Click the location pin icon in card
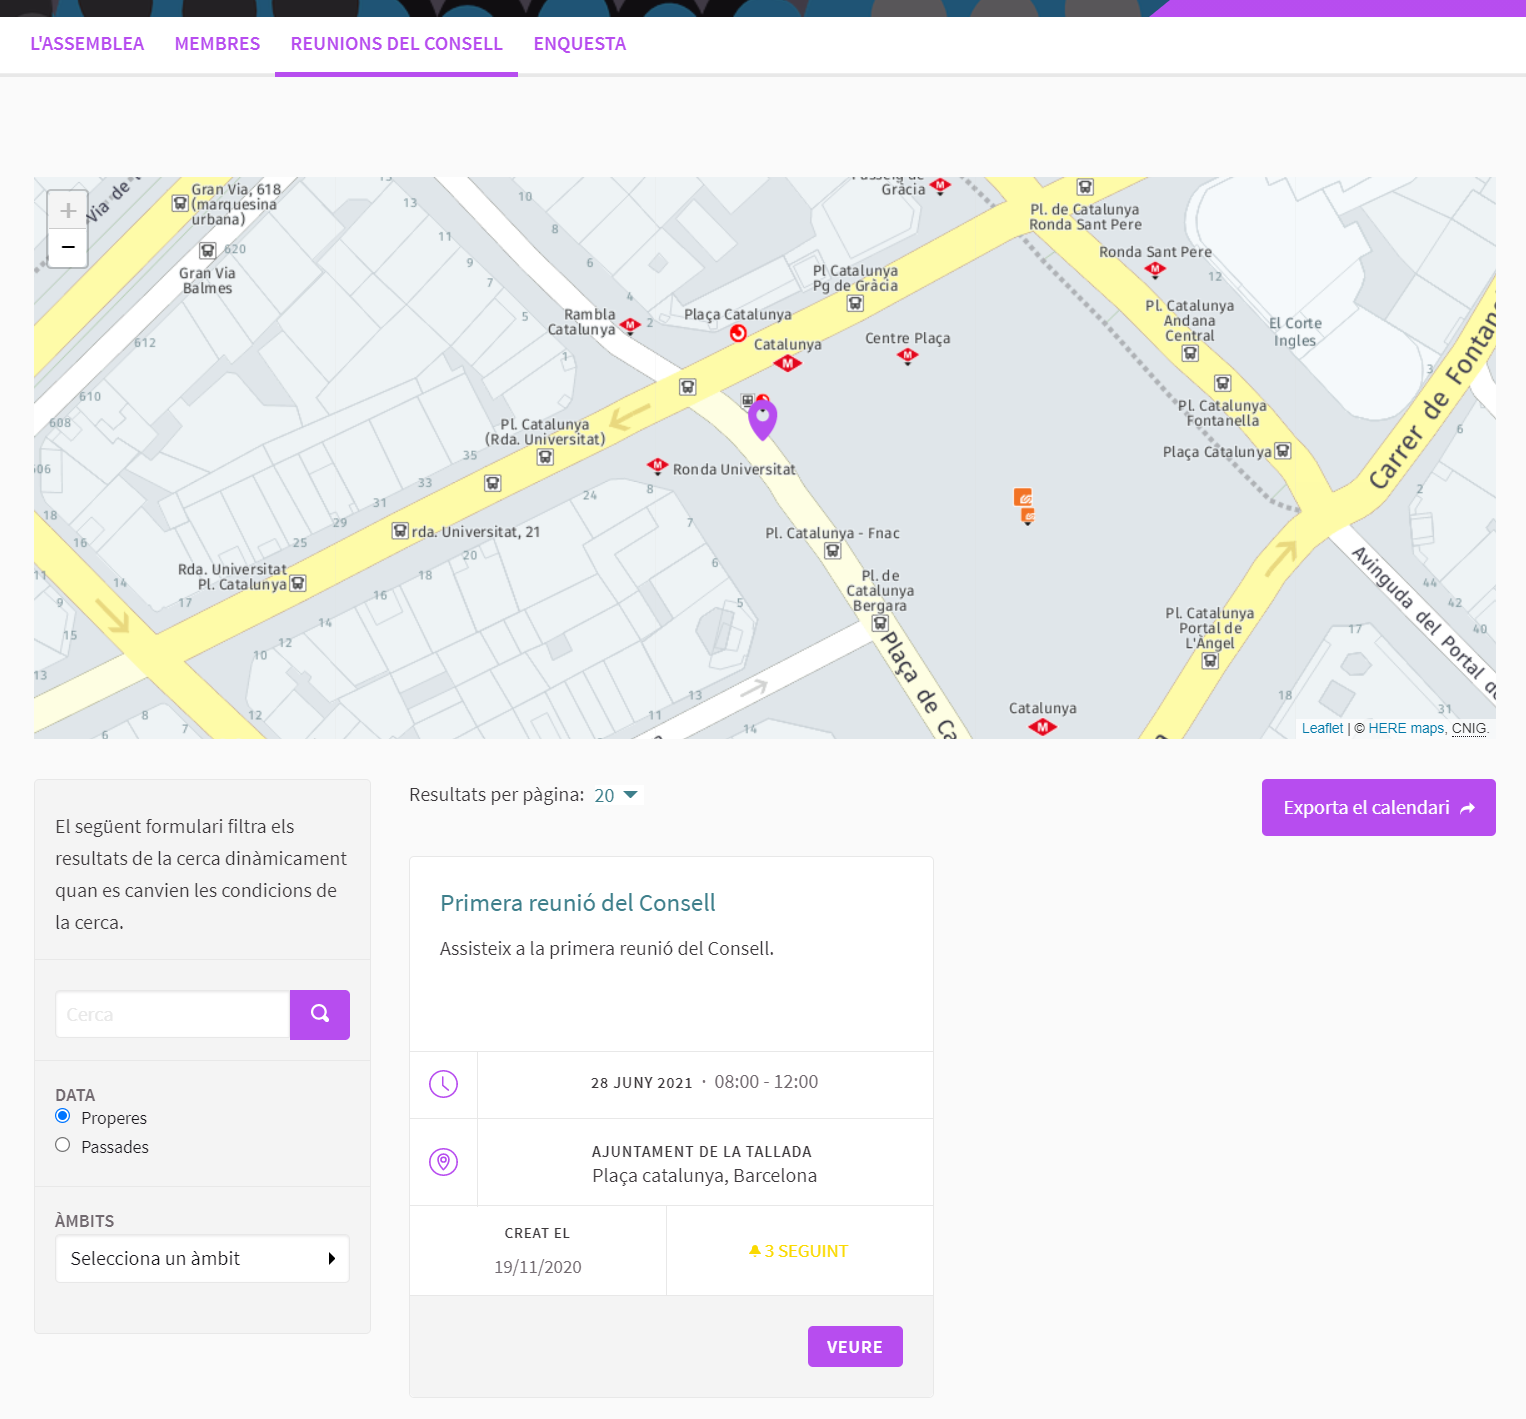 (x=443, y=1161)
